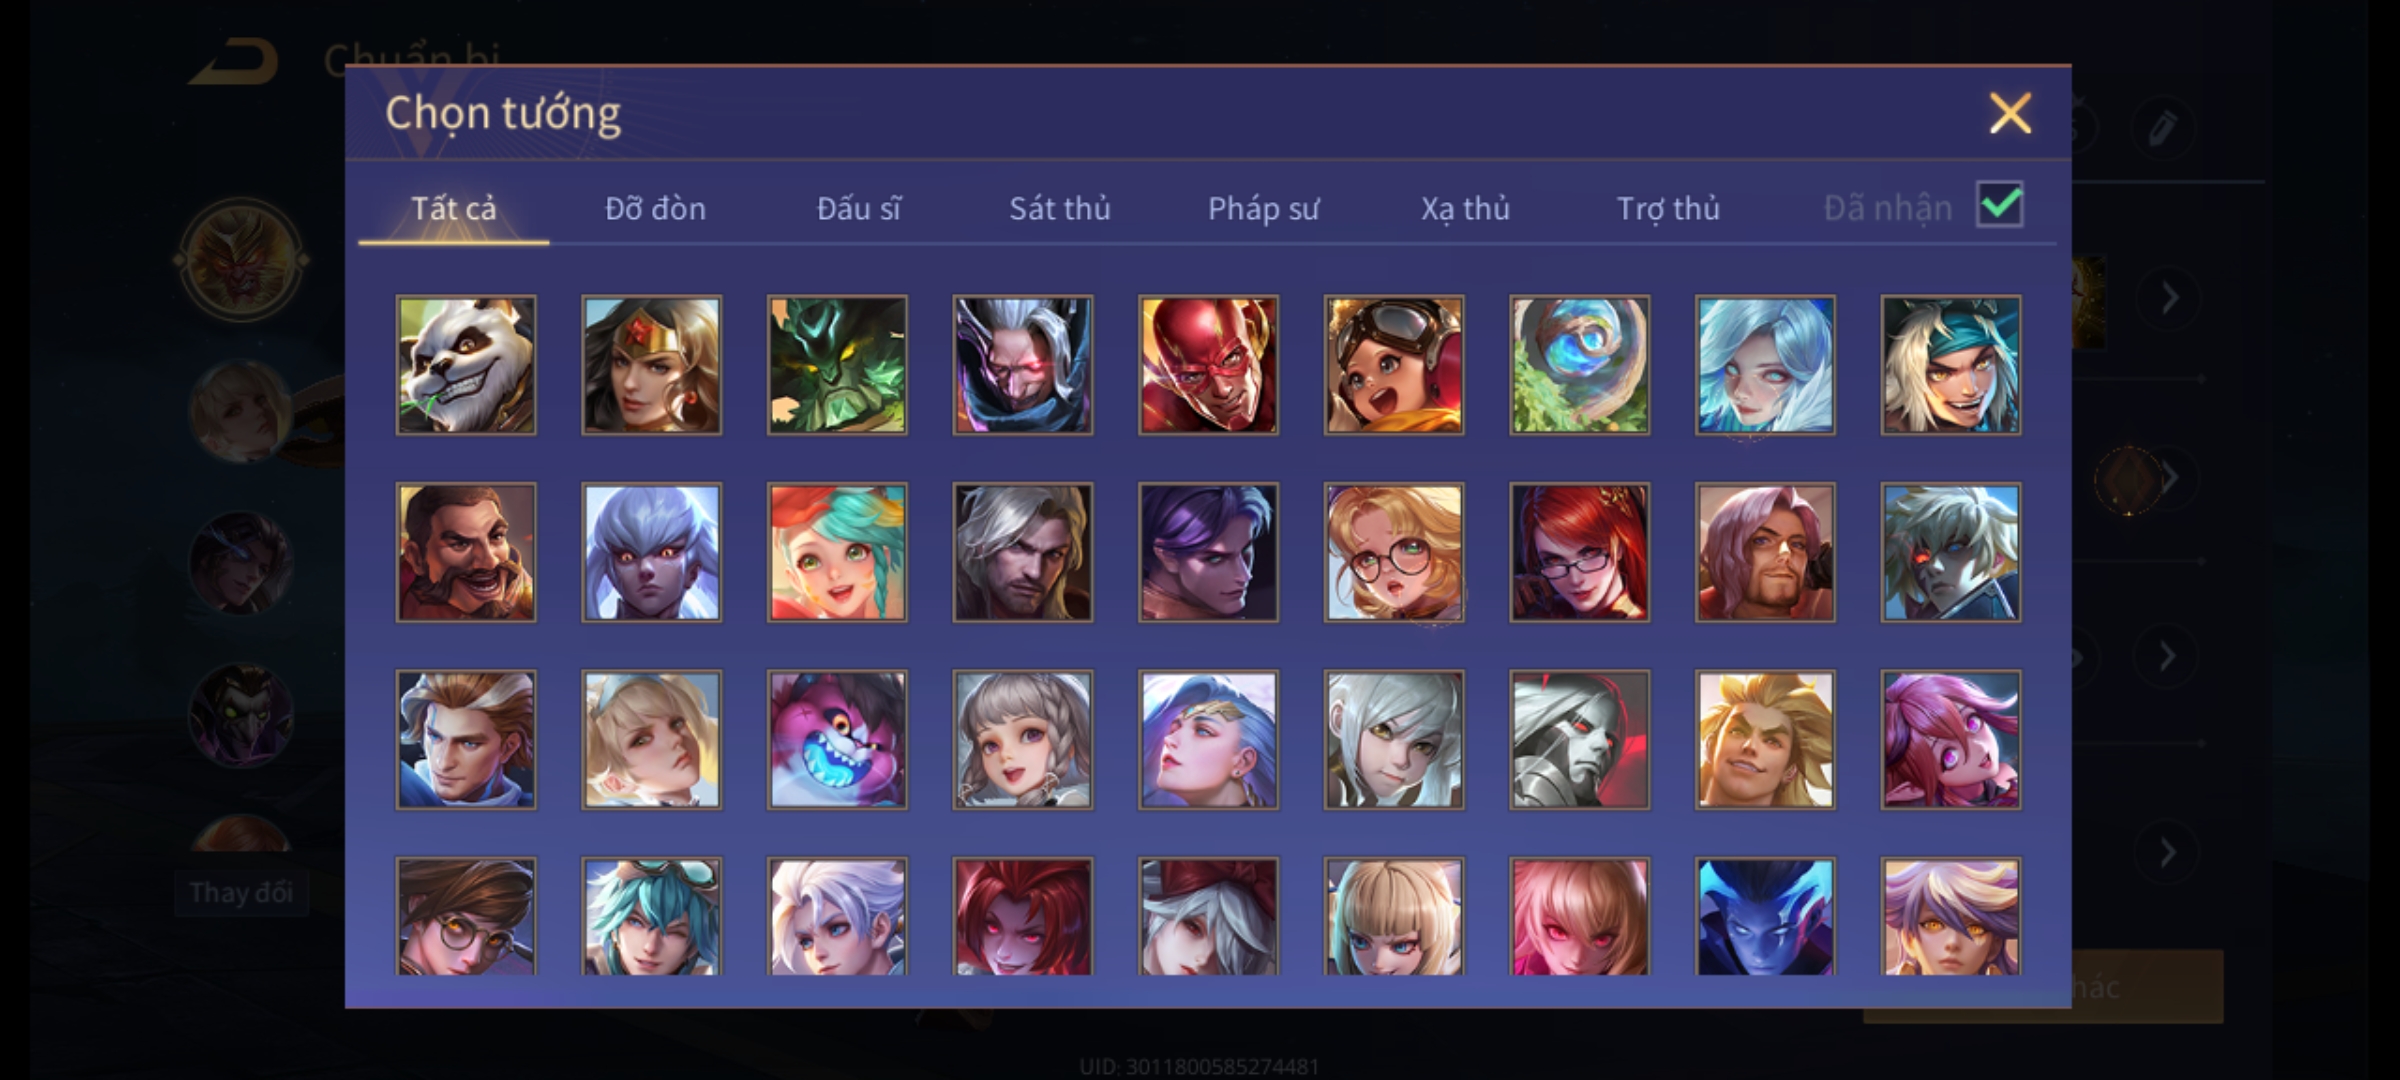Viewport: 2400px width, 1080px height.
Task: Toggle the Đã nhận checkbox
Action: pyautogui.click(x=2000, y=205)
